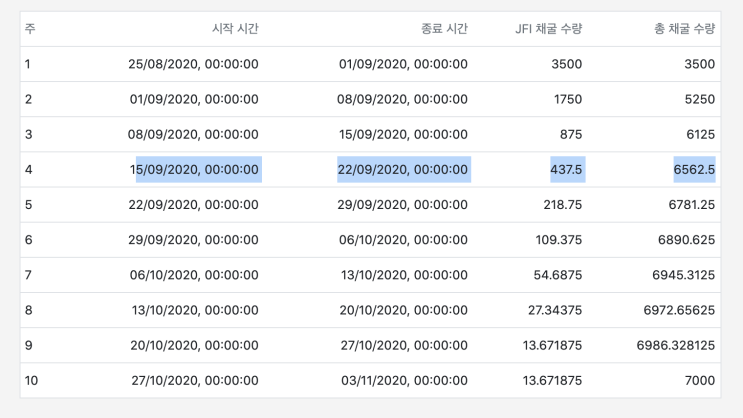Click JFI amount 109.375
This screenshot has height=418, width=743.
(x=559, y=239)
